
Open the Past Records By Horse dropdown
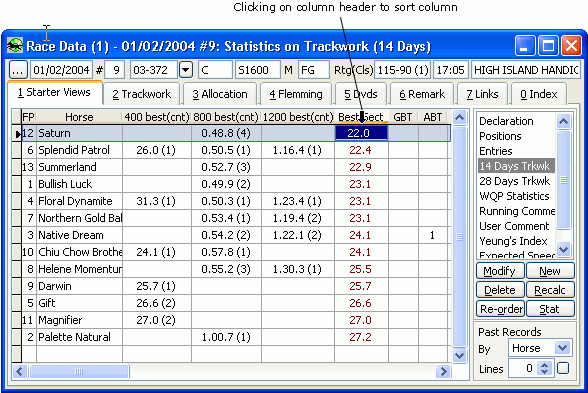coord(562,348)
